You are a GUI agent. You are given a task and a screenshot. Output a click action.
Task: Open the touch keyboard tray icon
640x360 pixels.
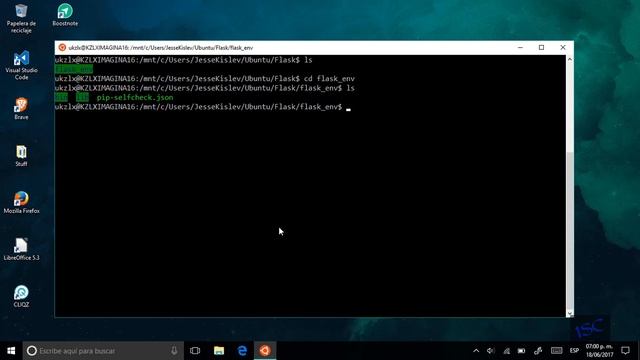(x=556, y=351)
